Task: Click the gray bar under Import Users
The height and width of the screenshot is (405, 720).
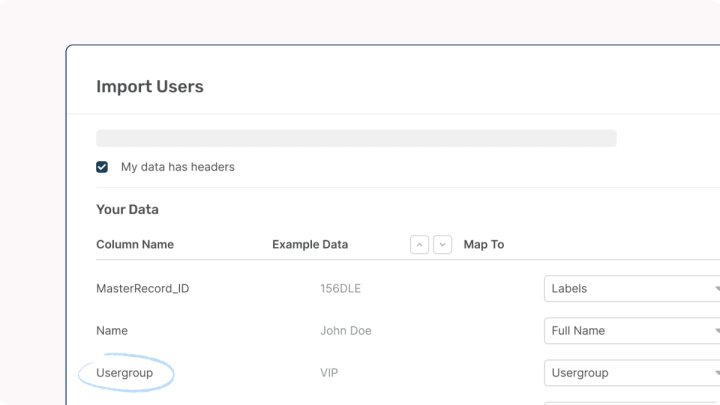Action: (x=356, y=138)
